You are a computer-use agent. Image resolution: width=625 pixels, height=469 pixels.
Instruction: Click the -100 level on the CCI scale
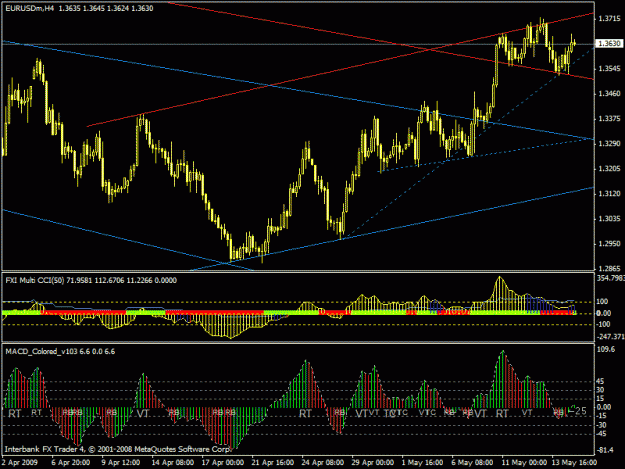click(x=603, y=324)
